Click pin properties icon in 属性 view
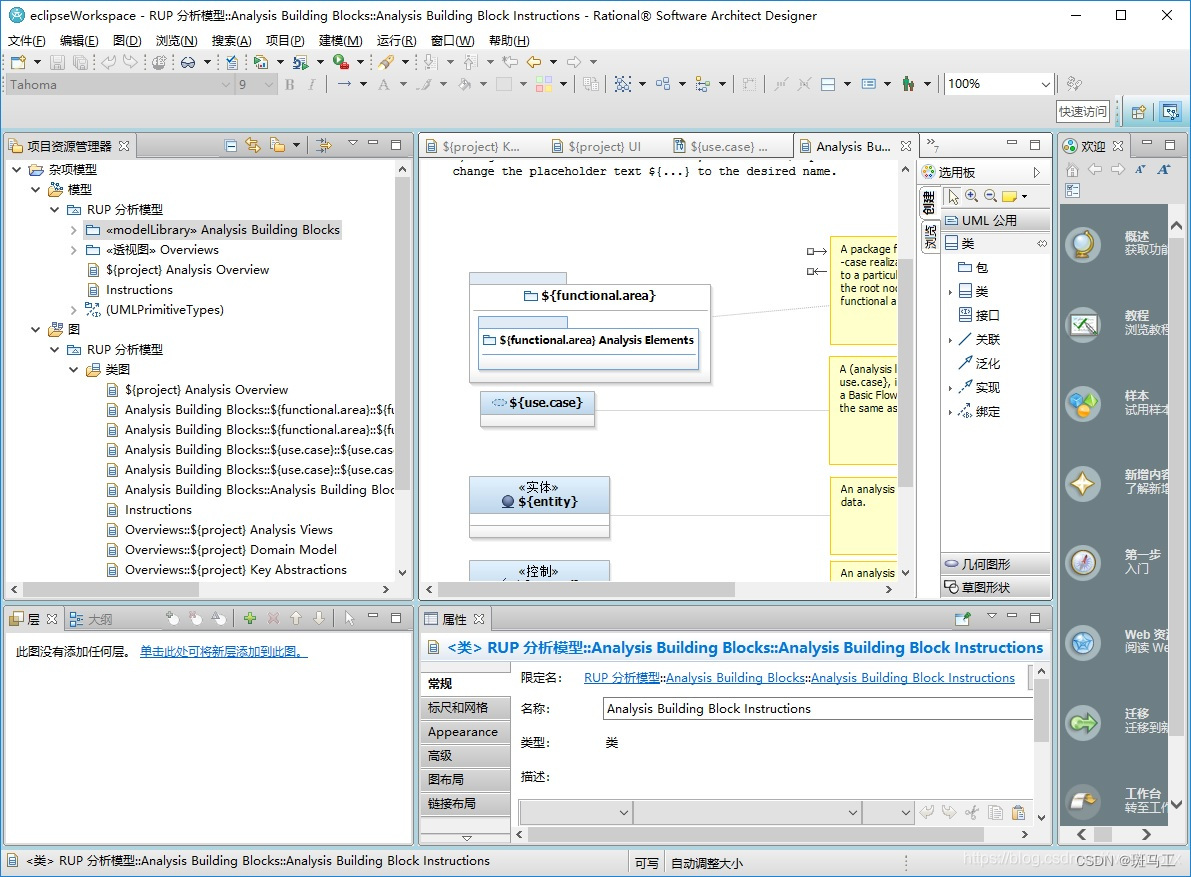Screen dimensions: 1191x877 (x=963, y=619)
